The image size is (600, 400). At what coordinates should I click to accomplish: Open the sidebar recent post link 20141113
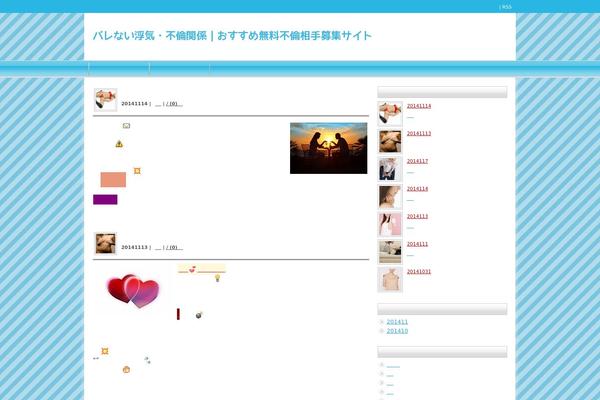[x=419, y=134]
